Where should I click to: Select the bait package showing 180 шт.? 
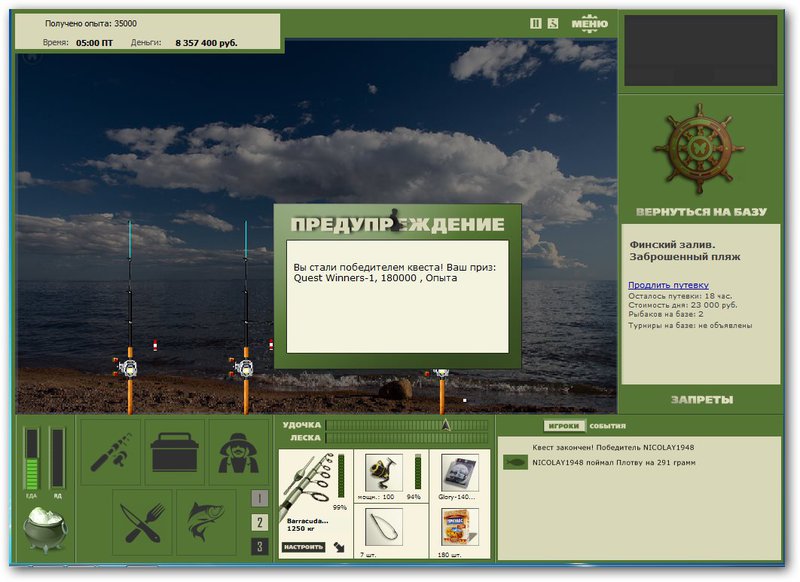460,527
